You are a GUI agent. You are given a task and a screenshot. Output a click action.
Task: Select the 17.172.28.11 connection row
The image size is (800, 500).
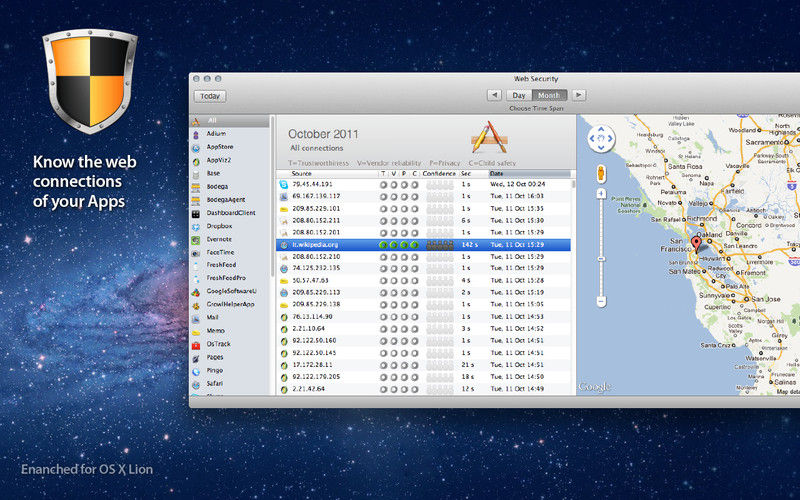pyautogui.click(x=423, y=365)
